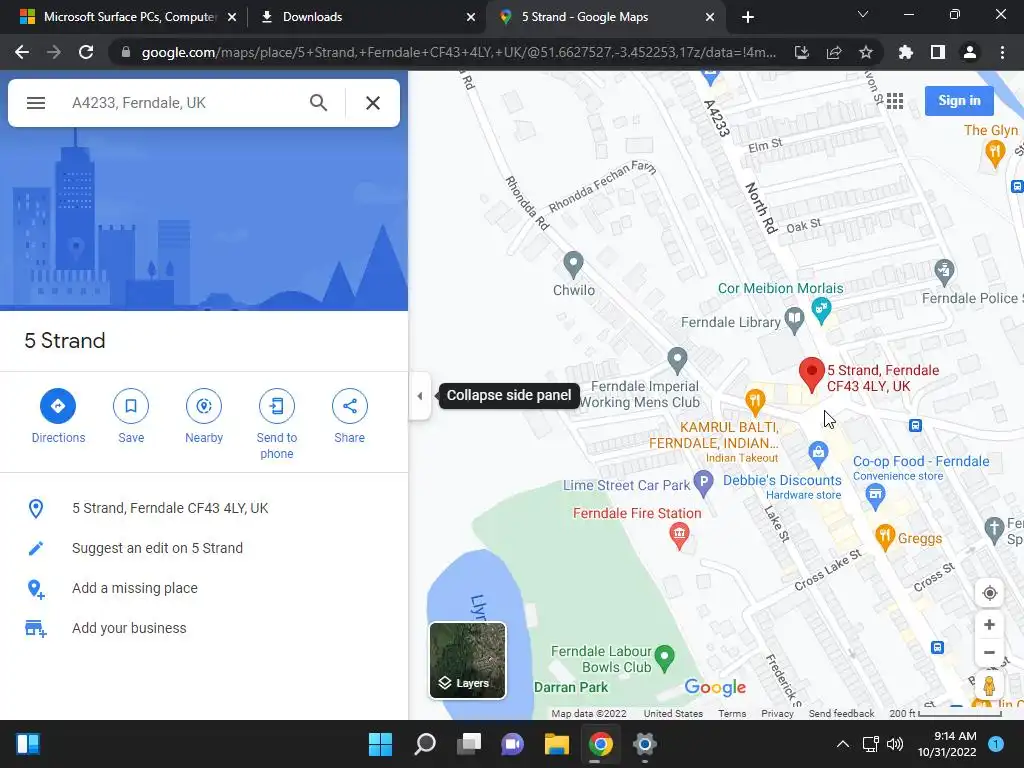The width and height of the screenshot is (1024, 768).
Task: Open a new browser tab
Action: pos(748,17)
